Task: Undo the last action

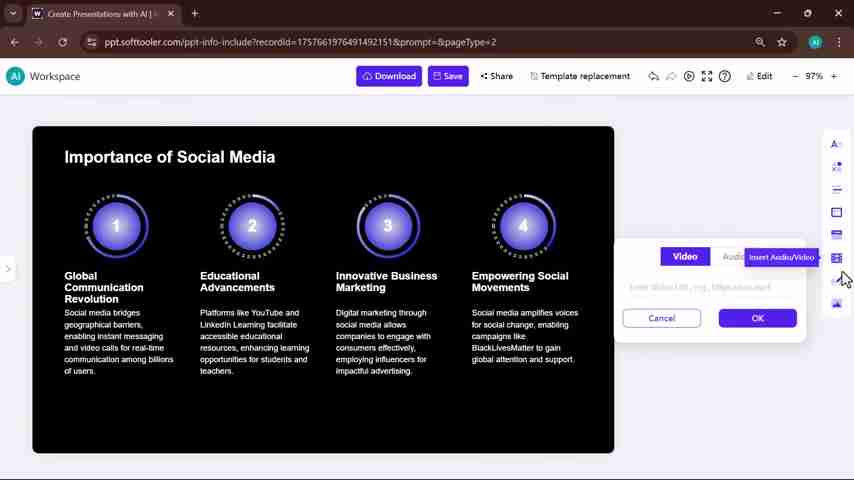Action: 653,76
